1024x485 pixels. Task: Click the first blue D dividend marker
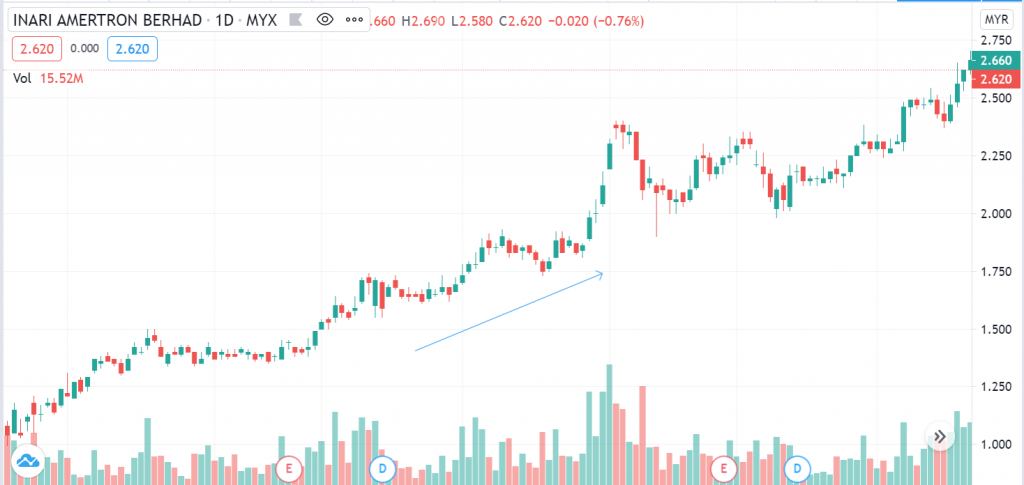(x=381, y=467)
